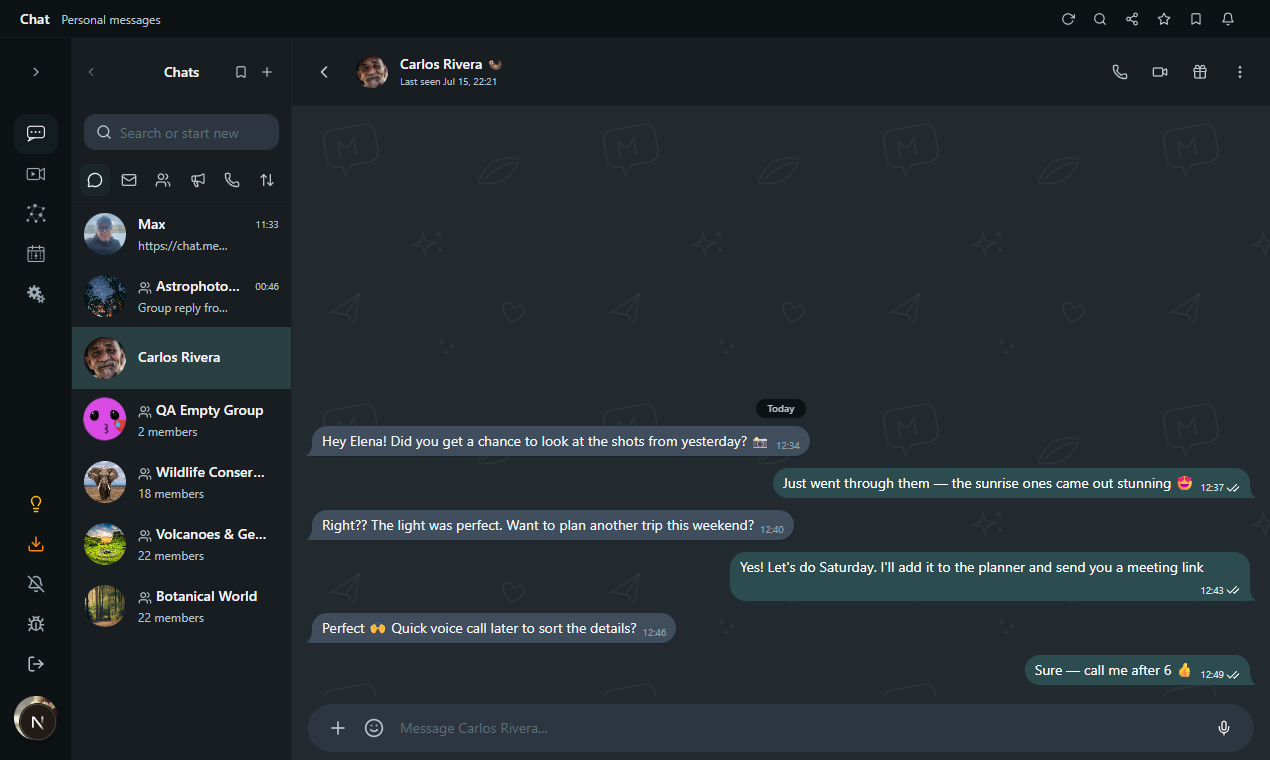Toggle the star favorite icon in top bar
Screen dimensions: 1270x760
click(x=1164, y=19)
